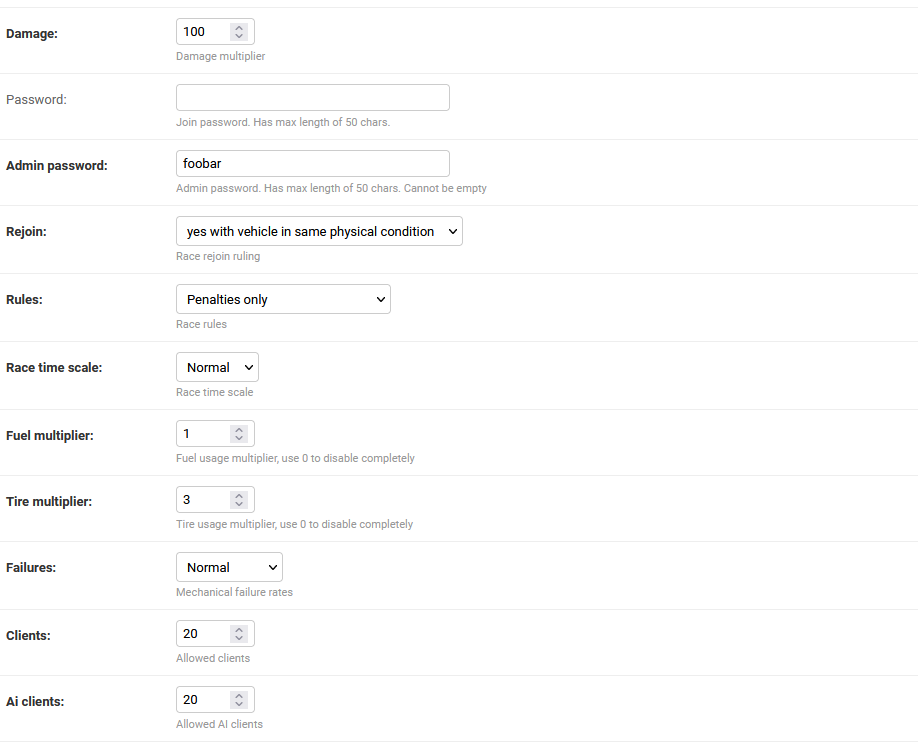The height and width of the screenshot is (748, 918).
Task: Increase Tire multiplier using up arrow
Action: pos(238,496)
